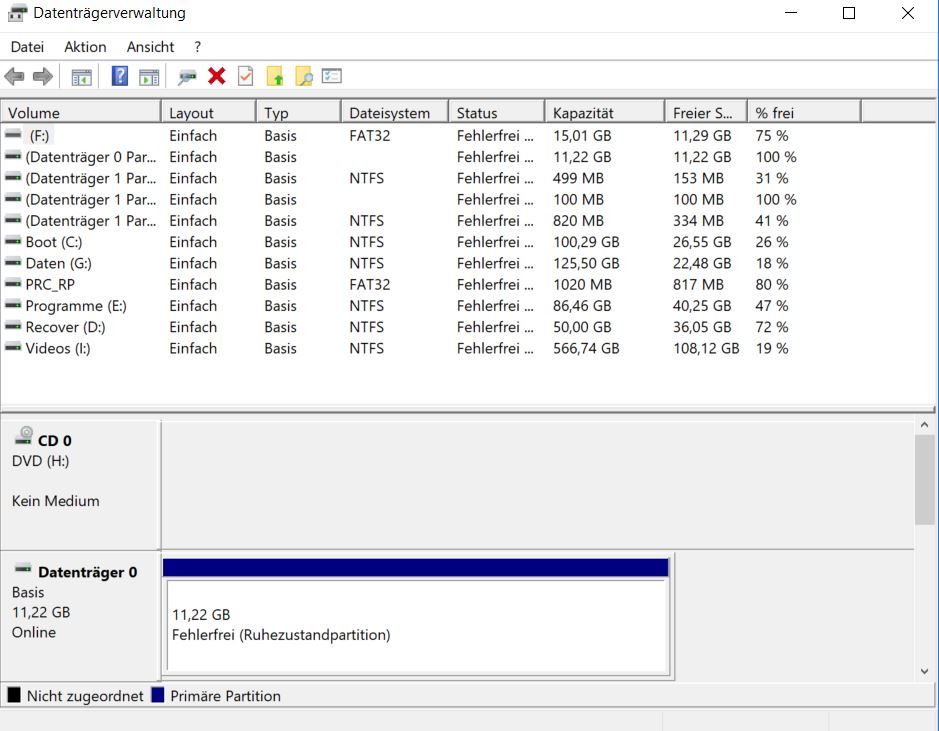This screenshot has width=939, height=731.
Task: Select the Boot (C:) volume row
Action: (55, 242)
